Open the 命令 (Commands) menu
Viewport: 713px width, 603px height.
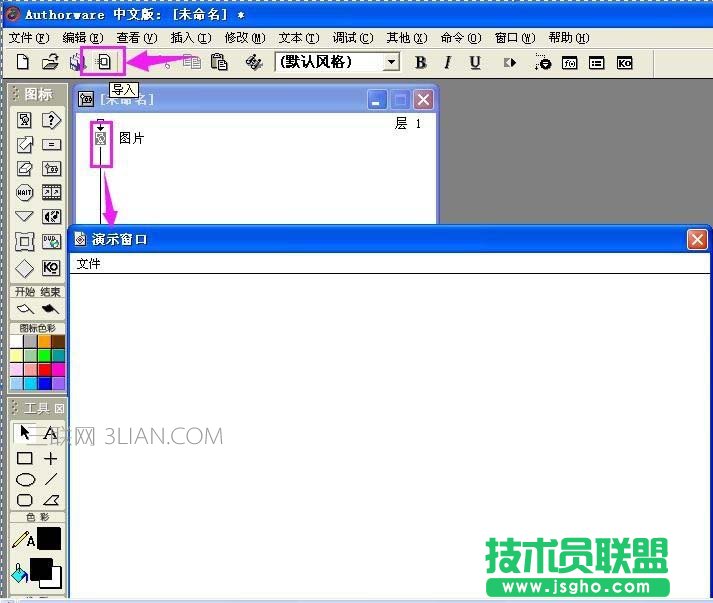pyautogui.click(x=461, y=38)
